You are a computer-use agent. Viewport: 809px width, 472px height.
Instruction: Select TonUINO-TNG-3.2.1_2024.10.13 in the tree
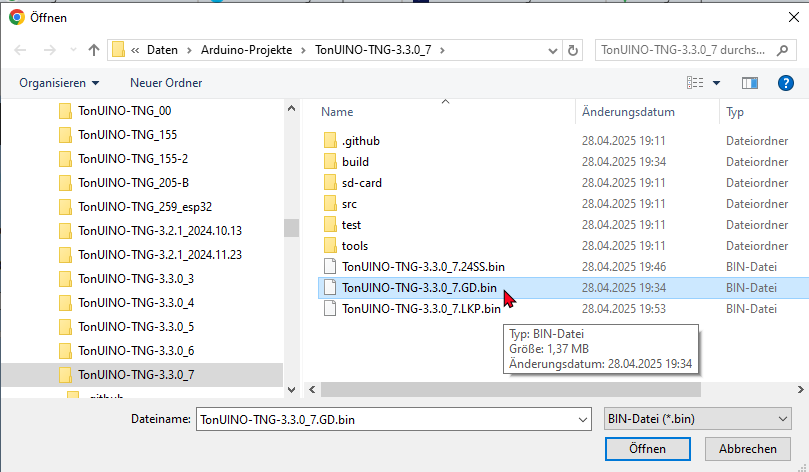160,231
